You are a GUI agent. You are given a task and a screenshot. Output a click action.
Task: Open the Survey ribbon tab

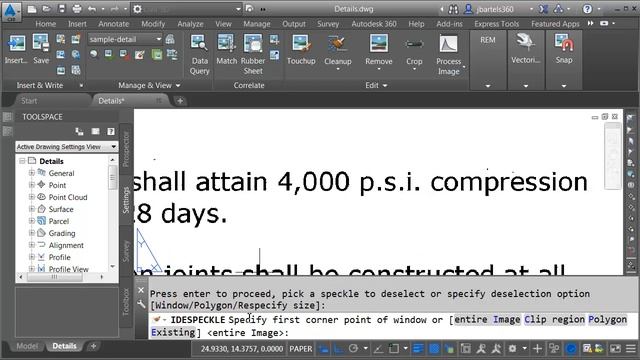pos(328,24)
